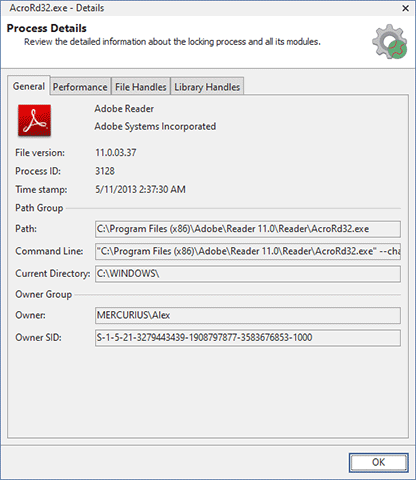This screenshot has height=480, width=416.
Task: Switch to the Library Handles tab
Action: [x=207, y=87]
